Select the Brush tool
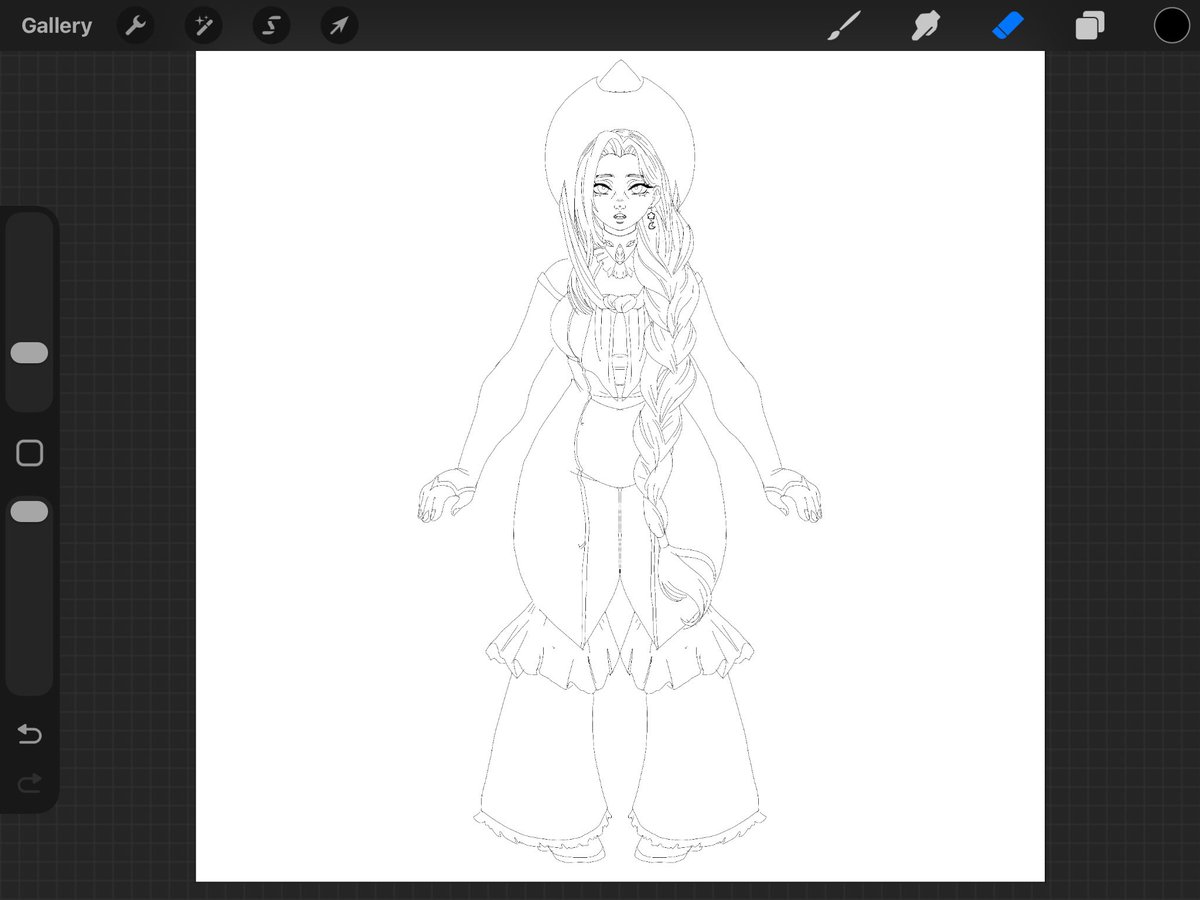This screenshot has height=900, width=1200. (845, 25)
